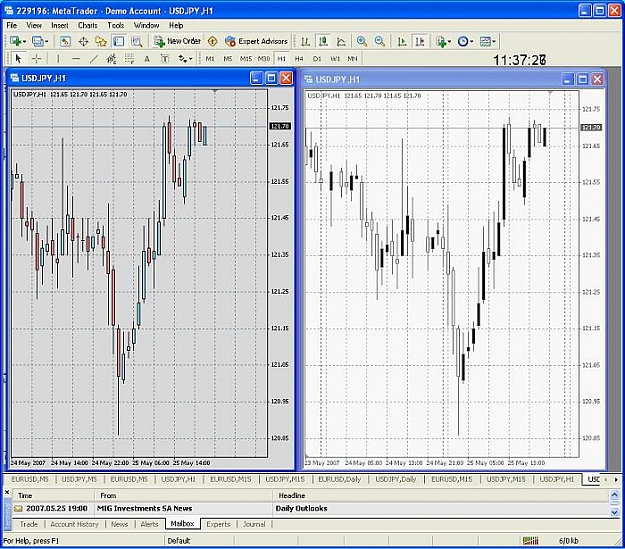Switch timeframe to M5
Image resolution: width=625 pixels, height=549 pixels.
tap(228, 59)
